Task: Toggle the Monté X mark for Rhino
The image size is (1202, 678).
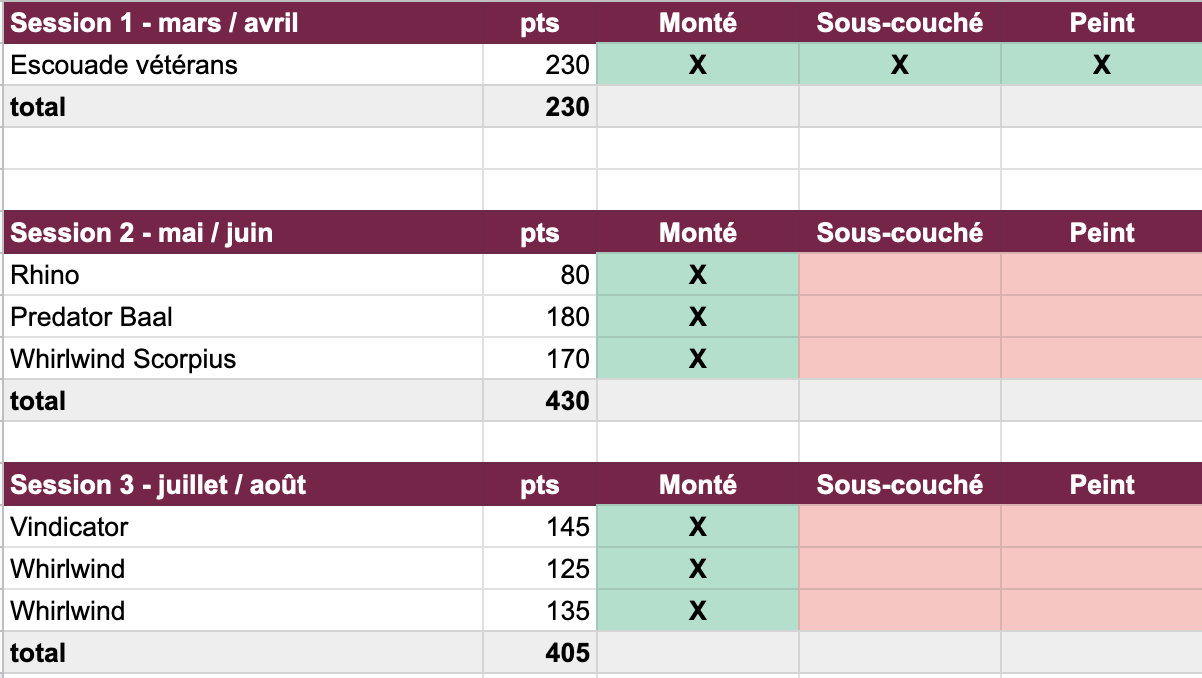Action: coord(698,275)
